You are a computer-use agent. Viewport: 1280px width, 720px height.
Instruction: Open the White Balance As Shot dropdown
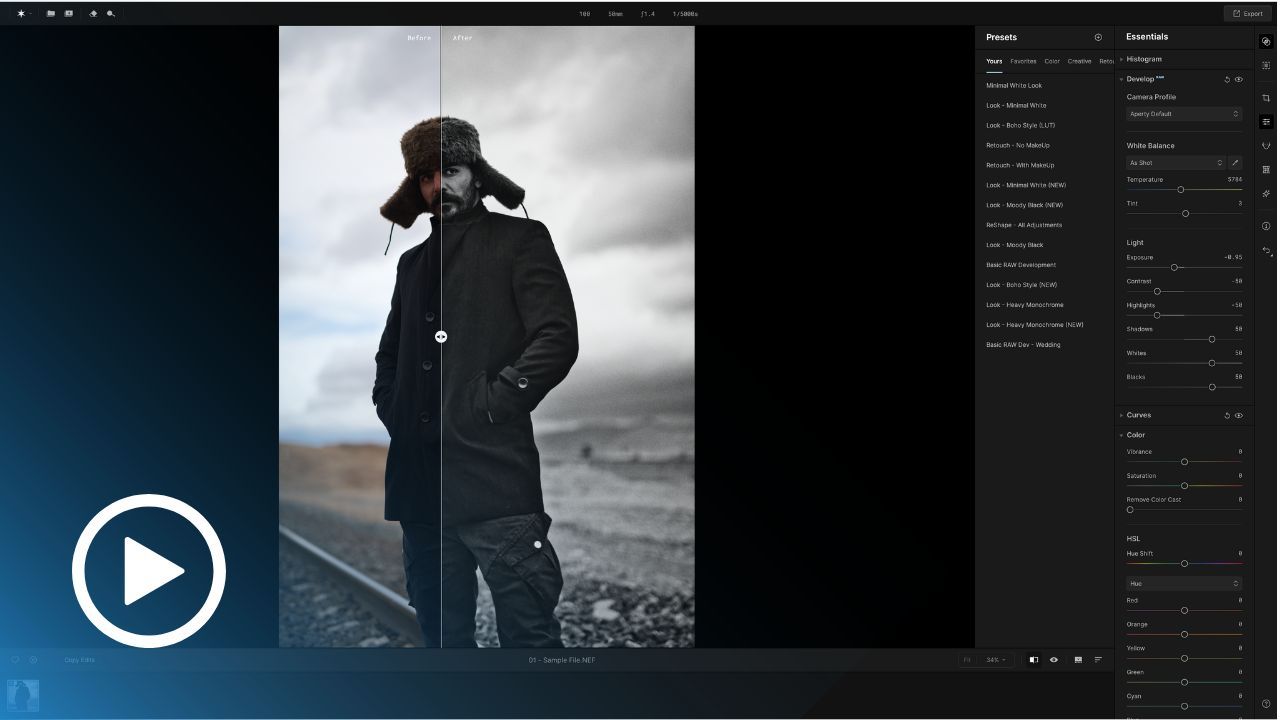[1176, 163]
